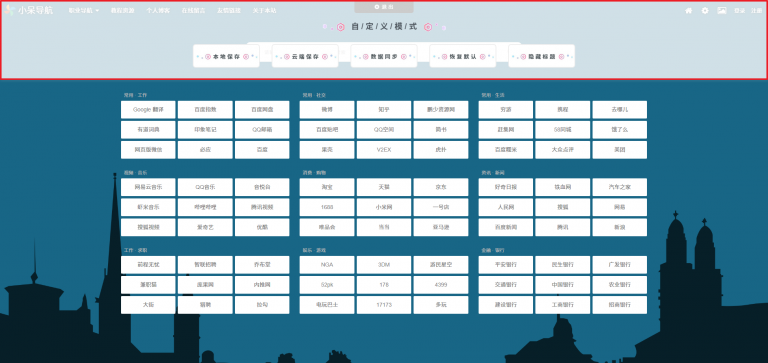Open the 必应 tile
The width and height of the screenshot is (768, 363).
[205, 150]
